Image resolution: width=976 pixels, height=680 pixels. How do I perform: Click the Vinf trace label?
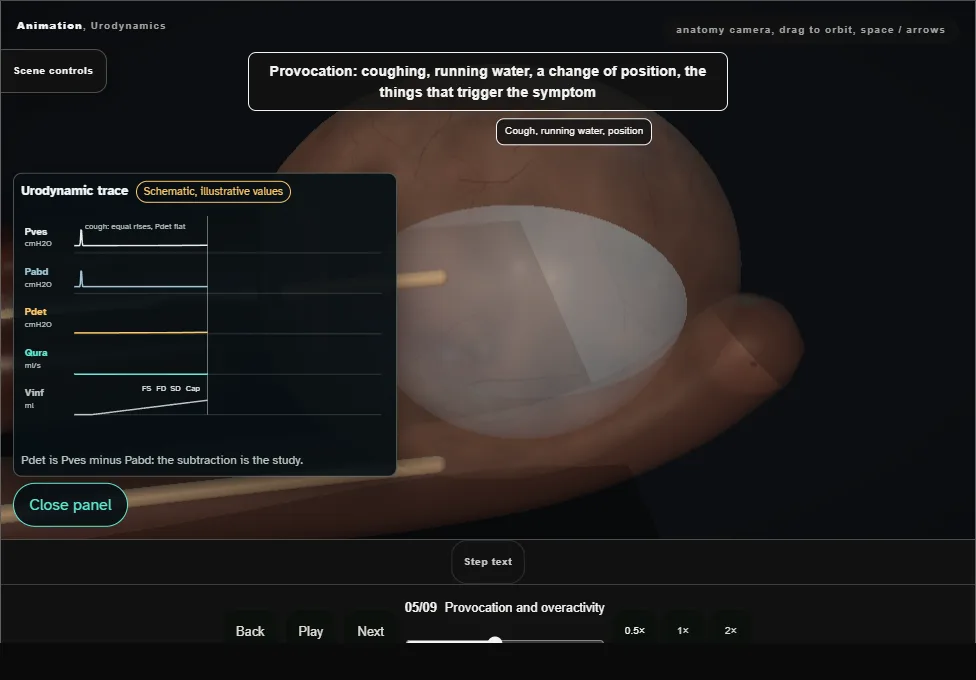point(34,392)
